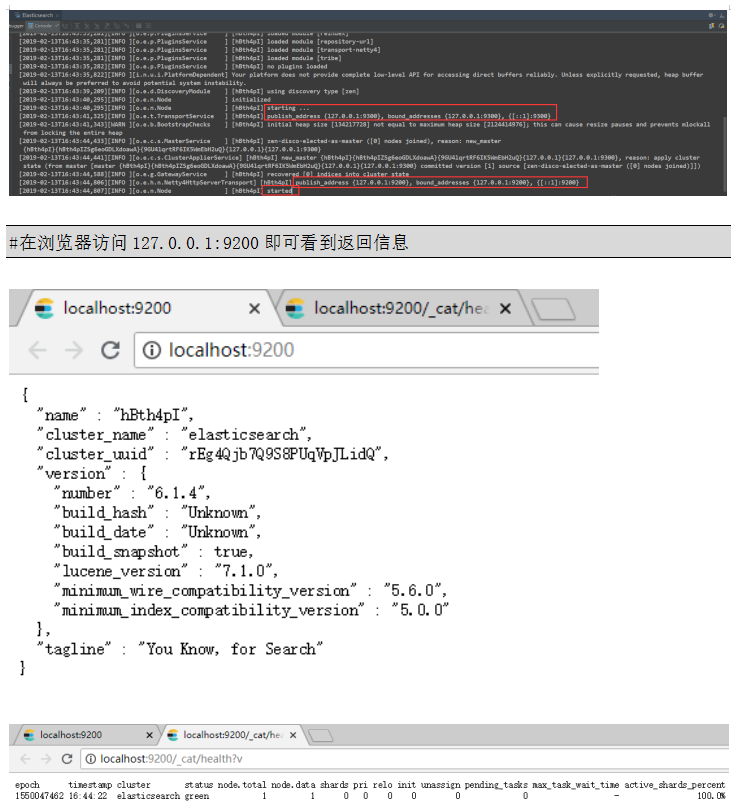Click the favicon on the large _cat/he tab
Viewport: 742px width, 812px height.
coord(295,309)
